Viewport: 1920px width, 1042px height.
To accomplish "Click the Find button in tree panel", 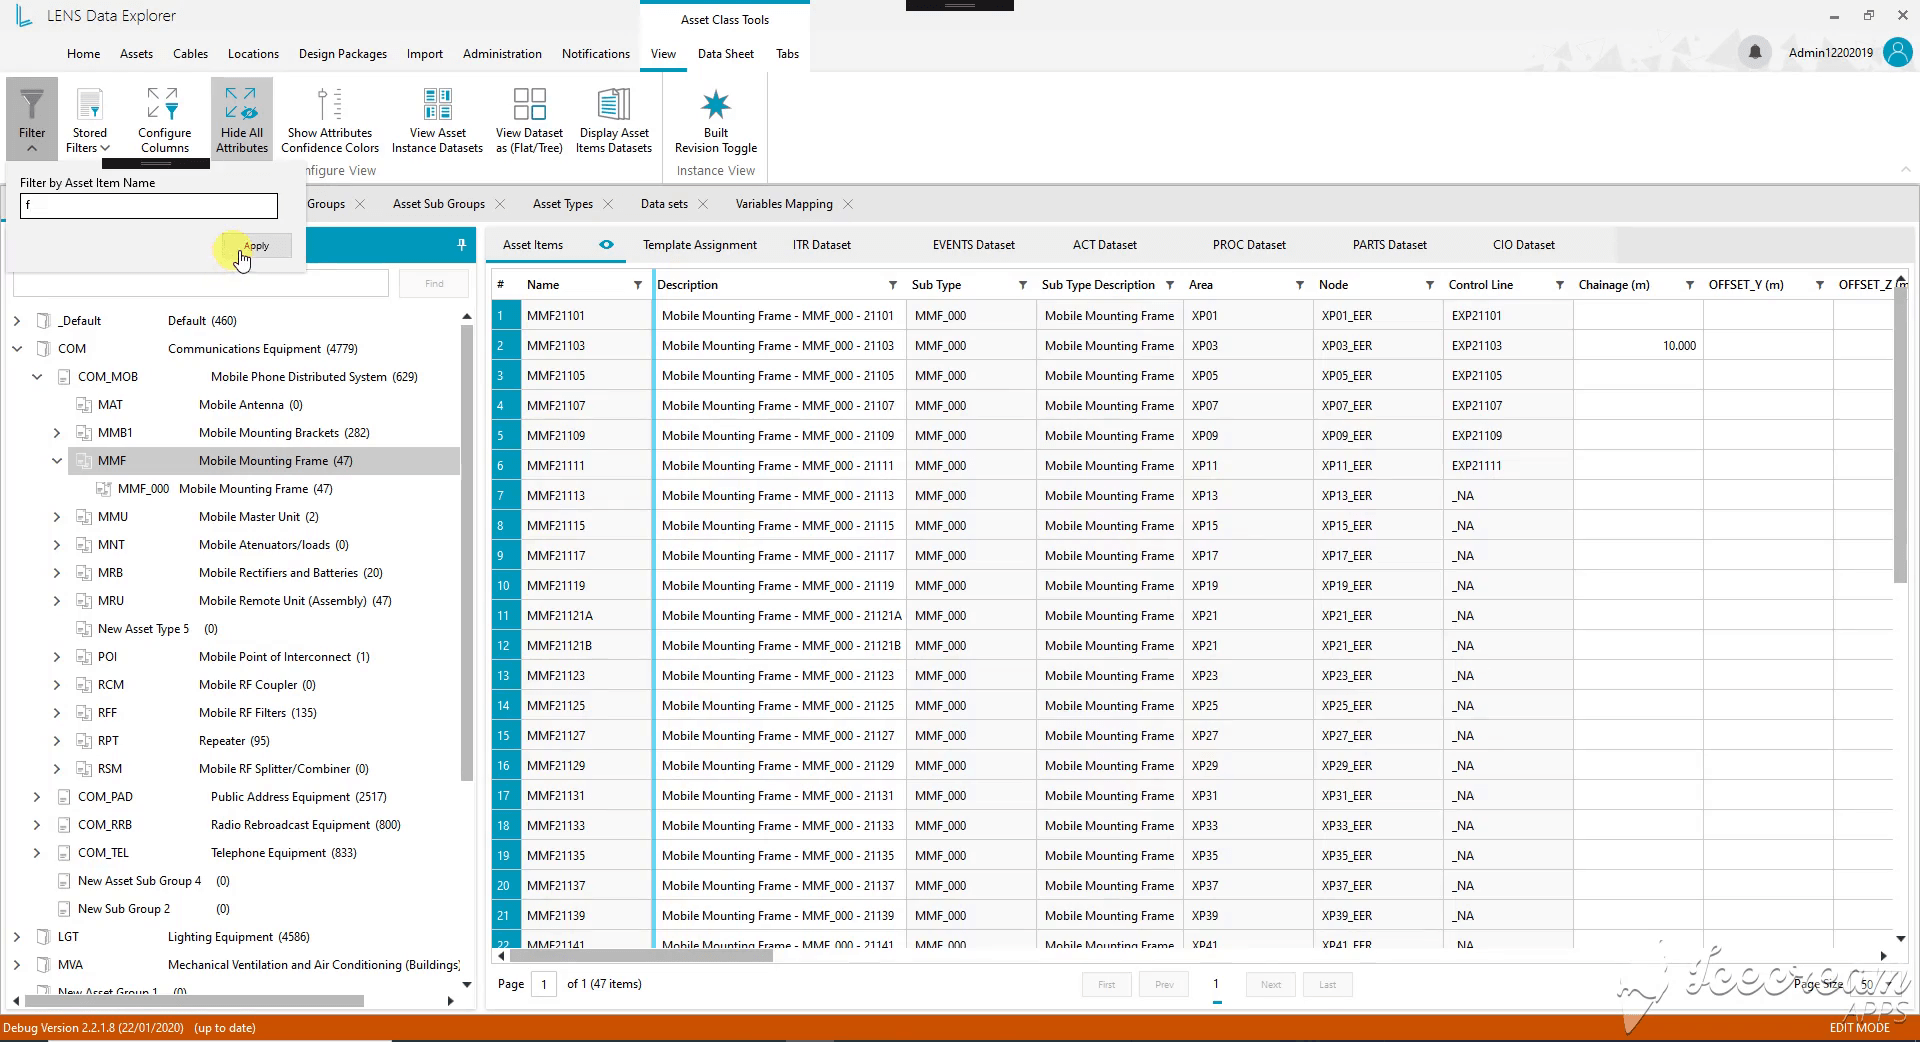I will point(434,284).
